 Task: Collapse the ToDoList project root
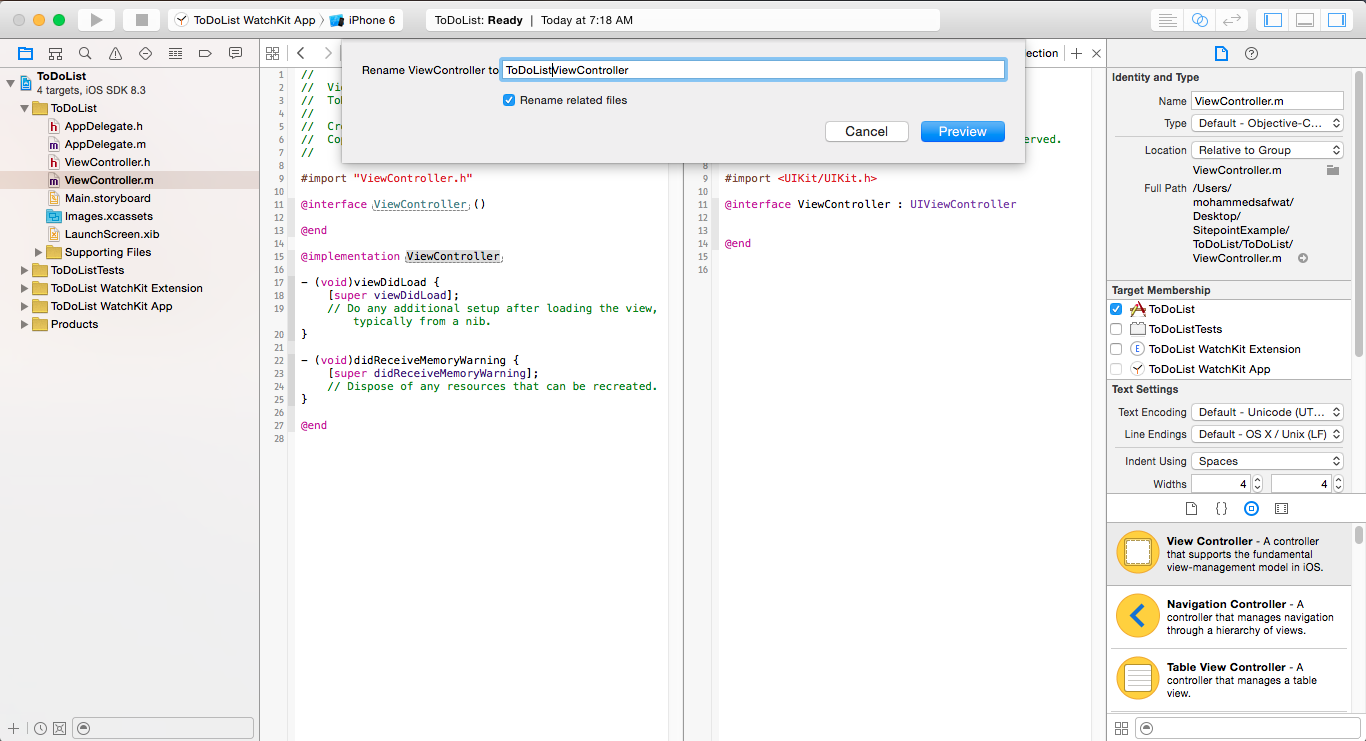click(11, 83)
